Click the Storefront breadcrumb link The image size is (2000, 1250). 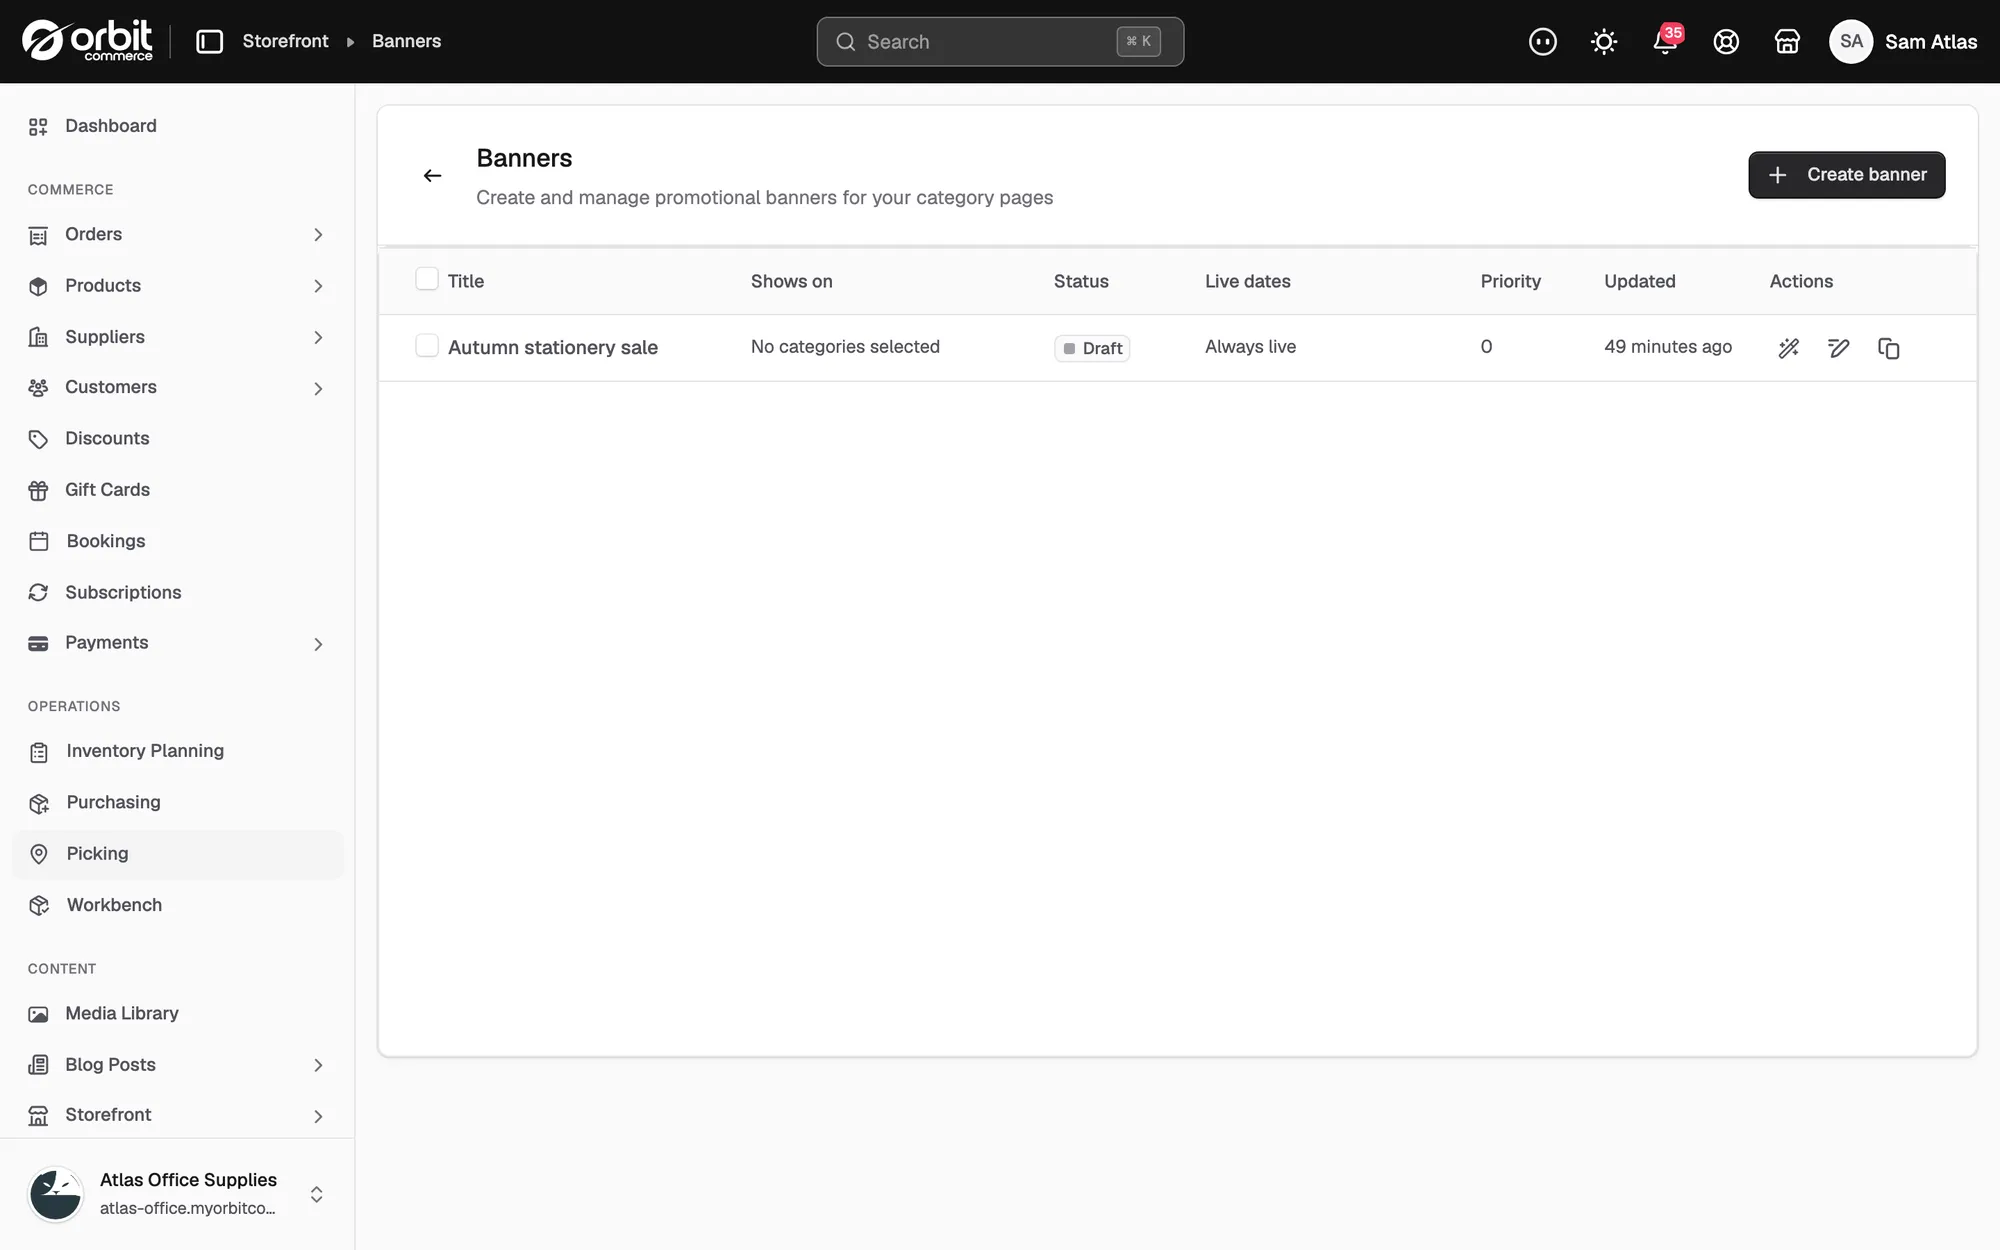[285, 41]
